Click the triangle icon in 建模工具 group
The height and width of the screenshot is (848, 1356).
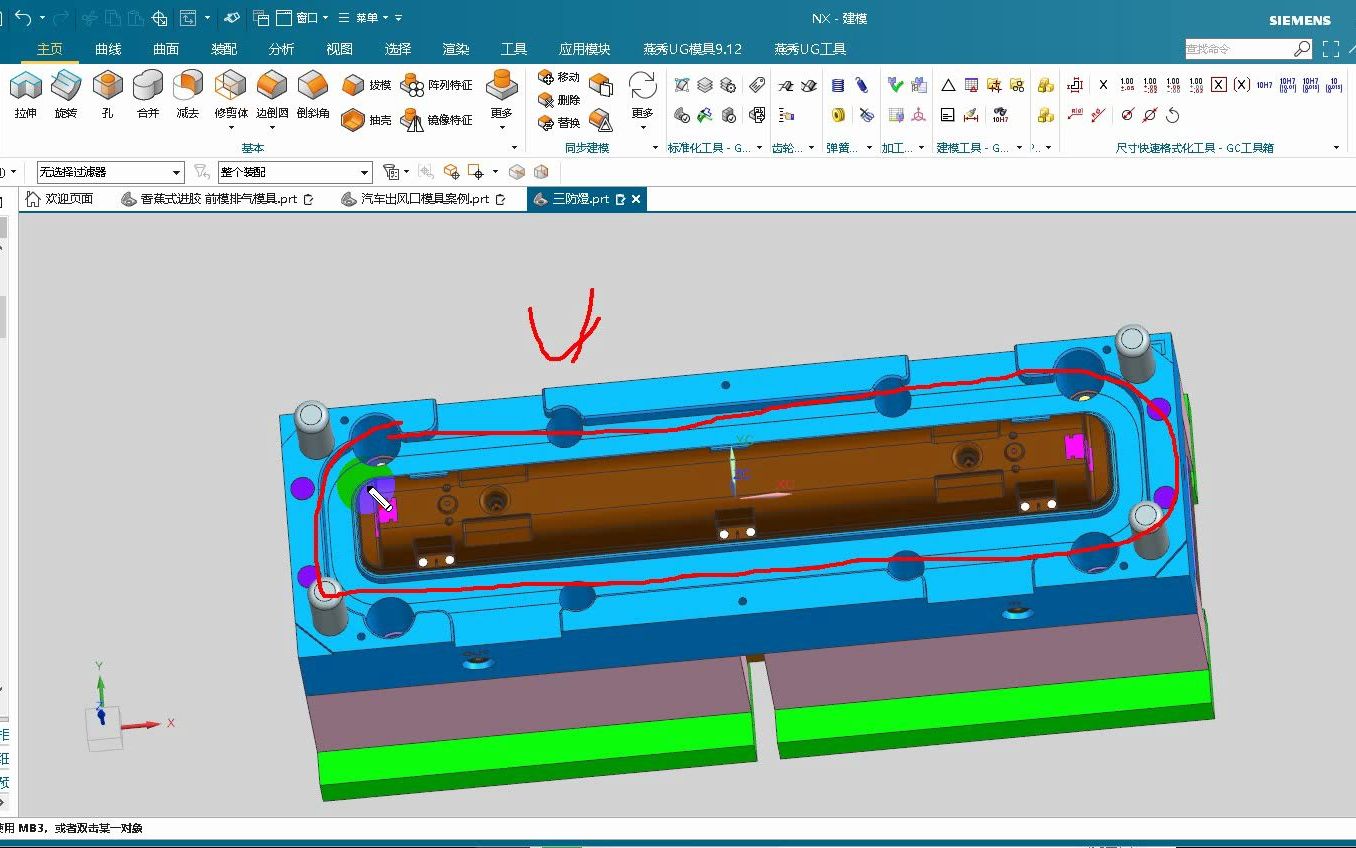[x=948, y=86]
